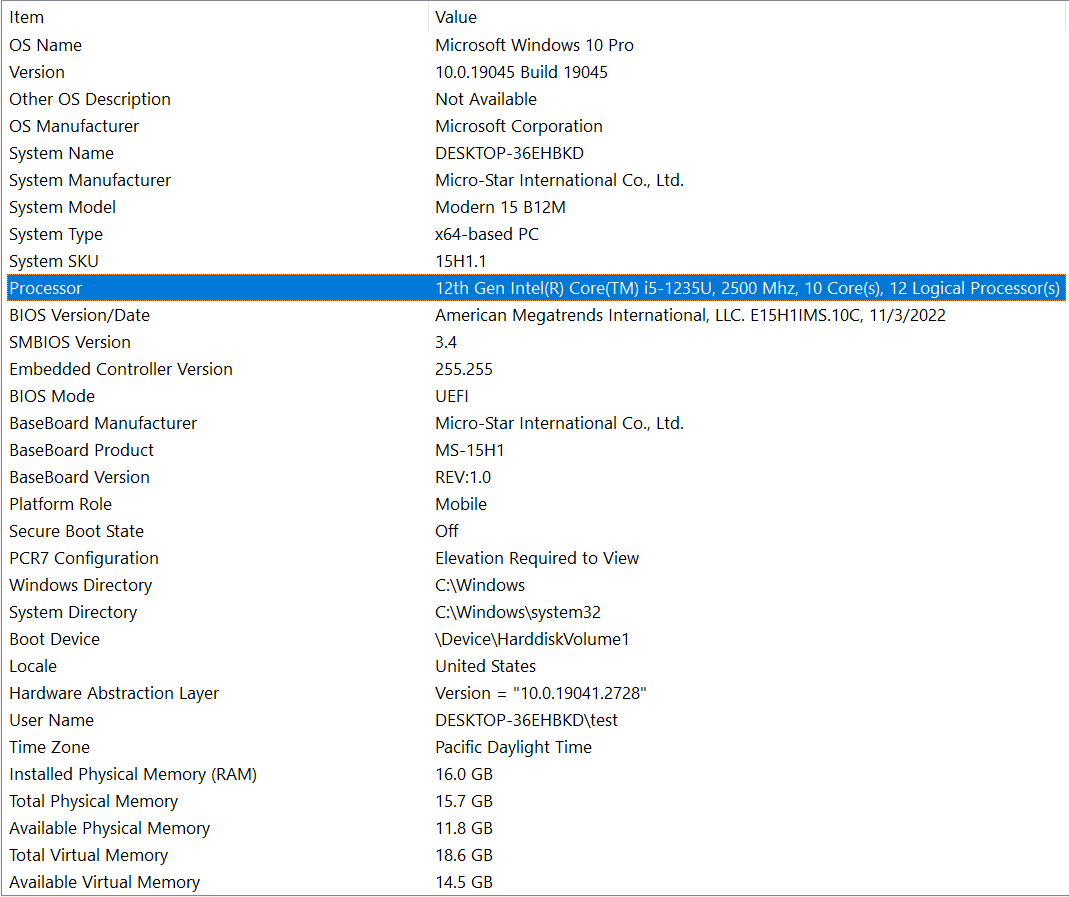The width and height of the screenshot is (1069, 897).
Task: Click the Pacific Daylight Time value
Action: (x=513, y=747)
